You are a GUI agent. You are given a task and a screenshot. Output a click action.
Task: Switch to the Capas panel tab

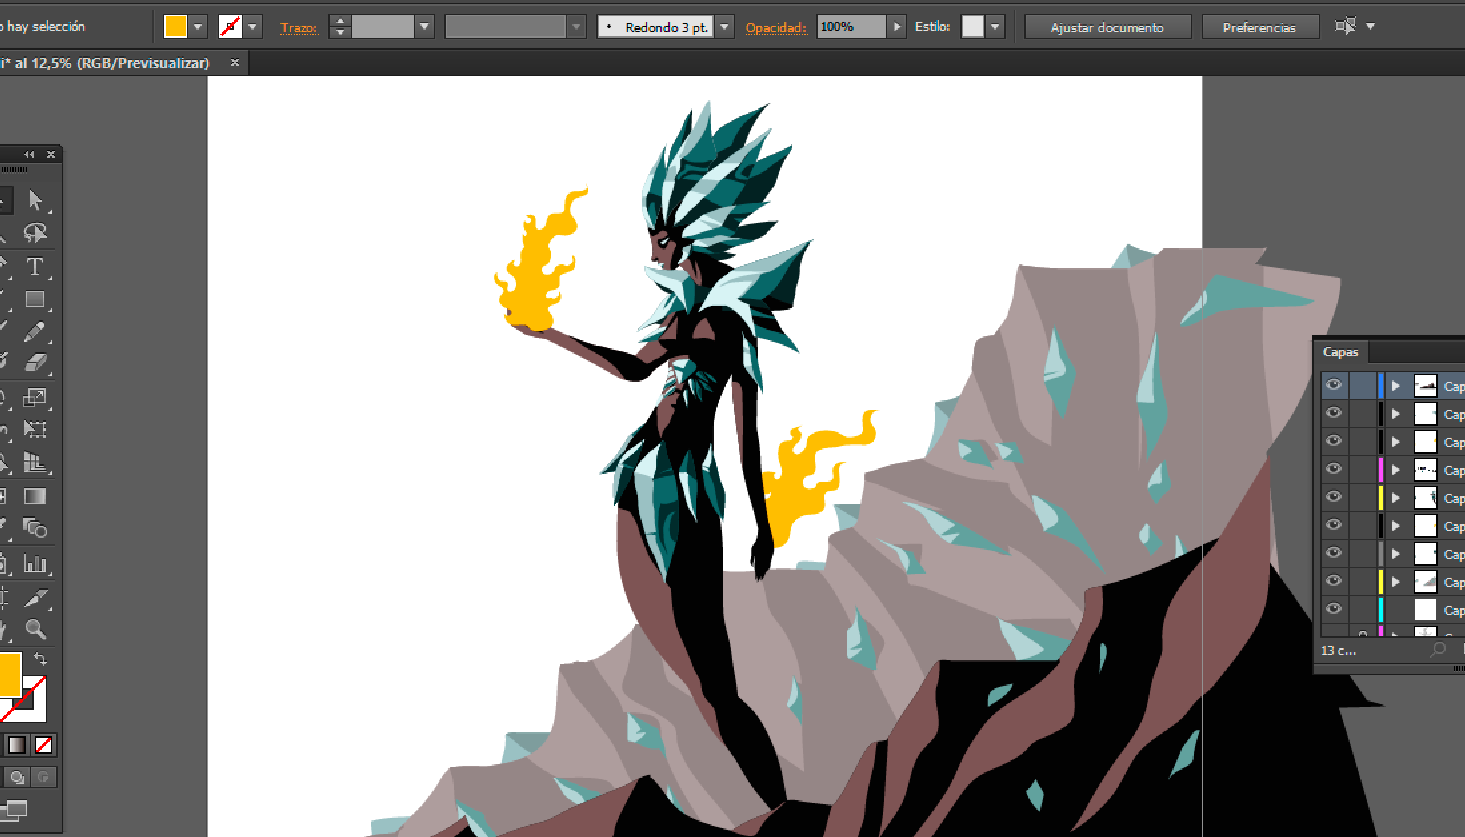click(1340, 352)
